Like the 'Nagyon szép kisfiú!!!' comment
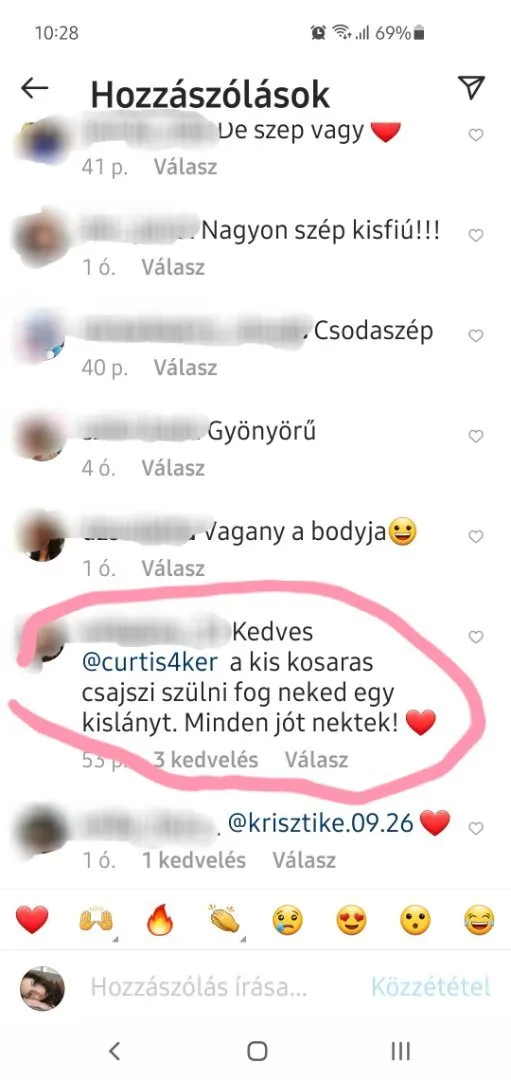511x1080 pixels. tap(476, 236)
